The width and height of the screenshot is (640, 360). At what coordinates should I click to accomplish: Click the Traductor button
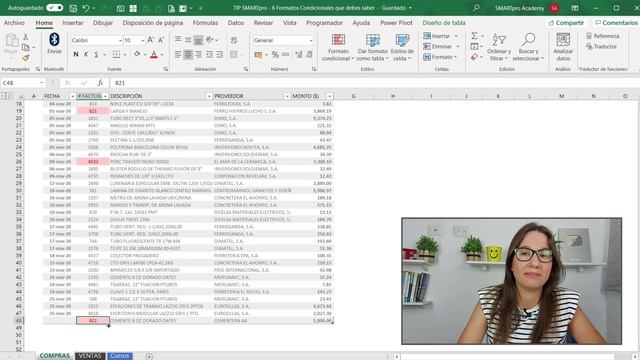click(601, 47)
